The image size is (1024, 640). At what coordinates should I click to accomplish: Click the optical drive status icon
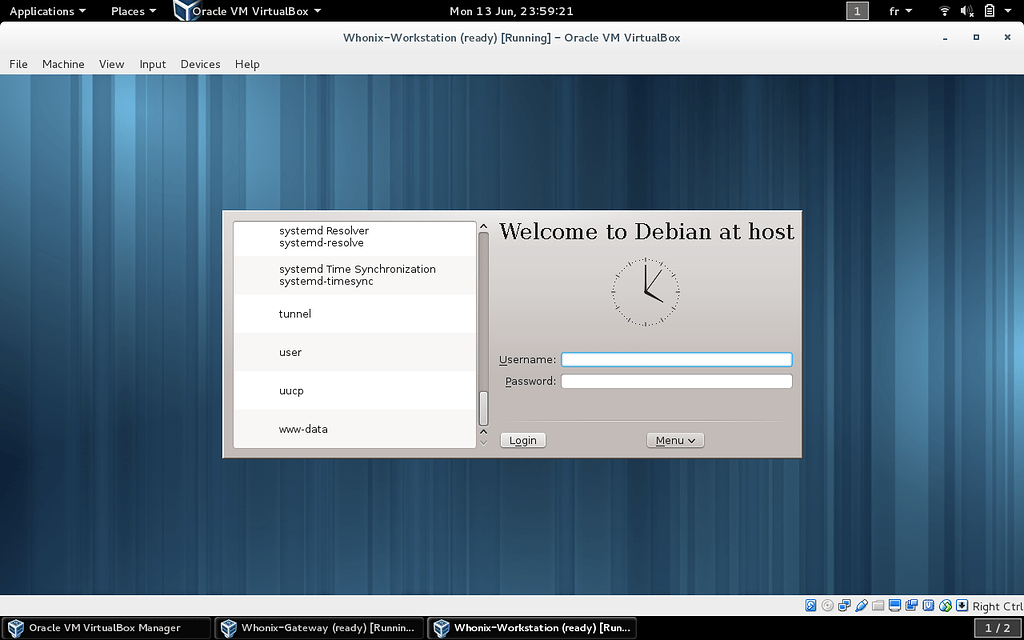click(827, 605)
